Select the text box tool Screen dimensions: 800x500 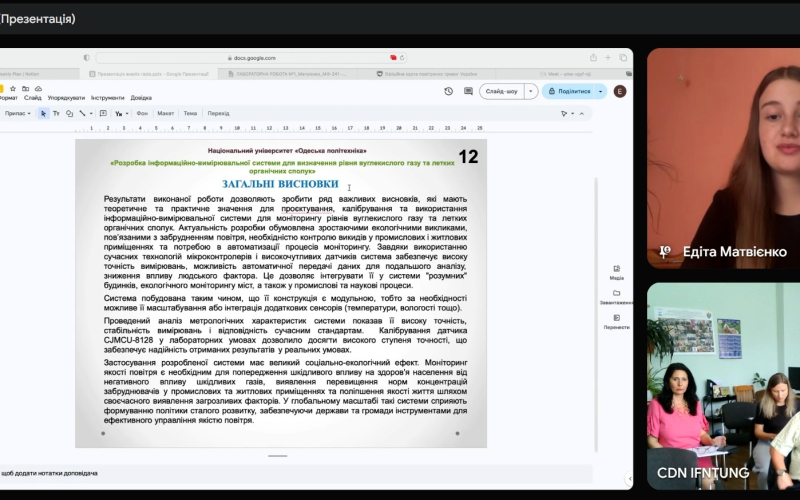(x=56, y=113)
